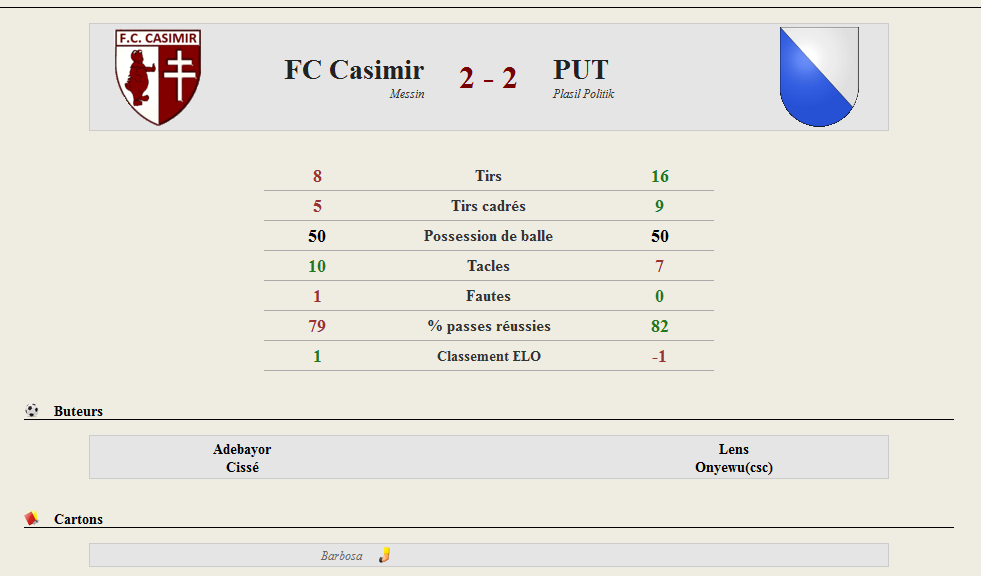The width and height of the screenshot is (981, 576).
Task: Click scorer Cissé
Action: coord(242,467)
